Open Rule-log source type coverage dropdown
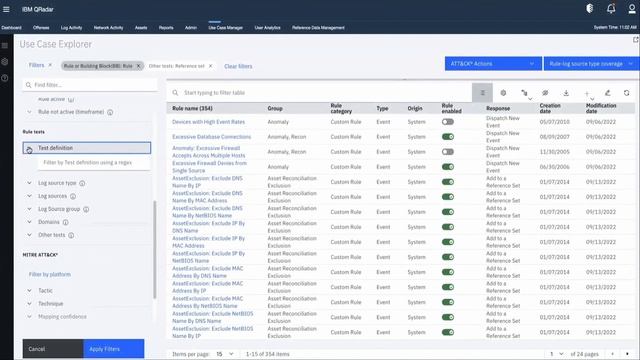Screen dimensions: 640x360 592,64
